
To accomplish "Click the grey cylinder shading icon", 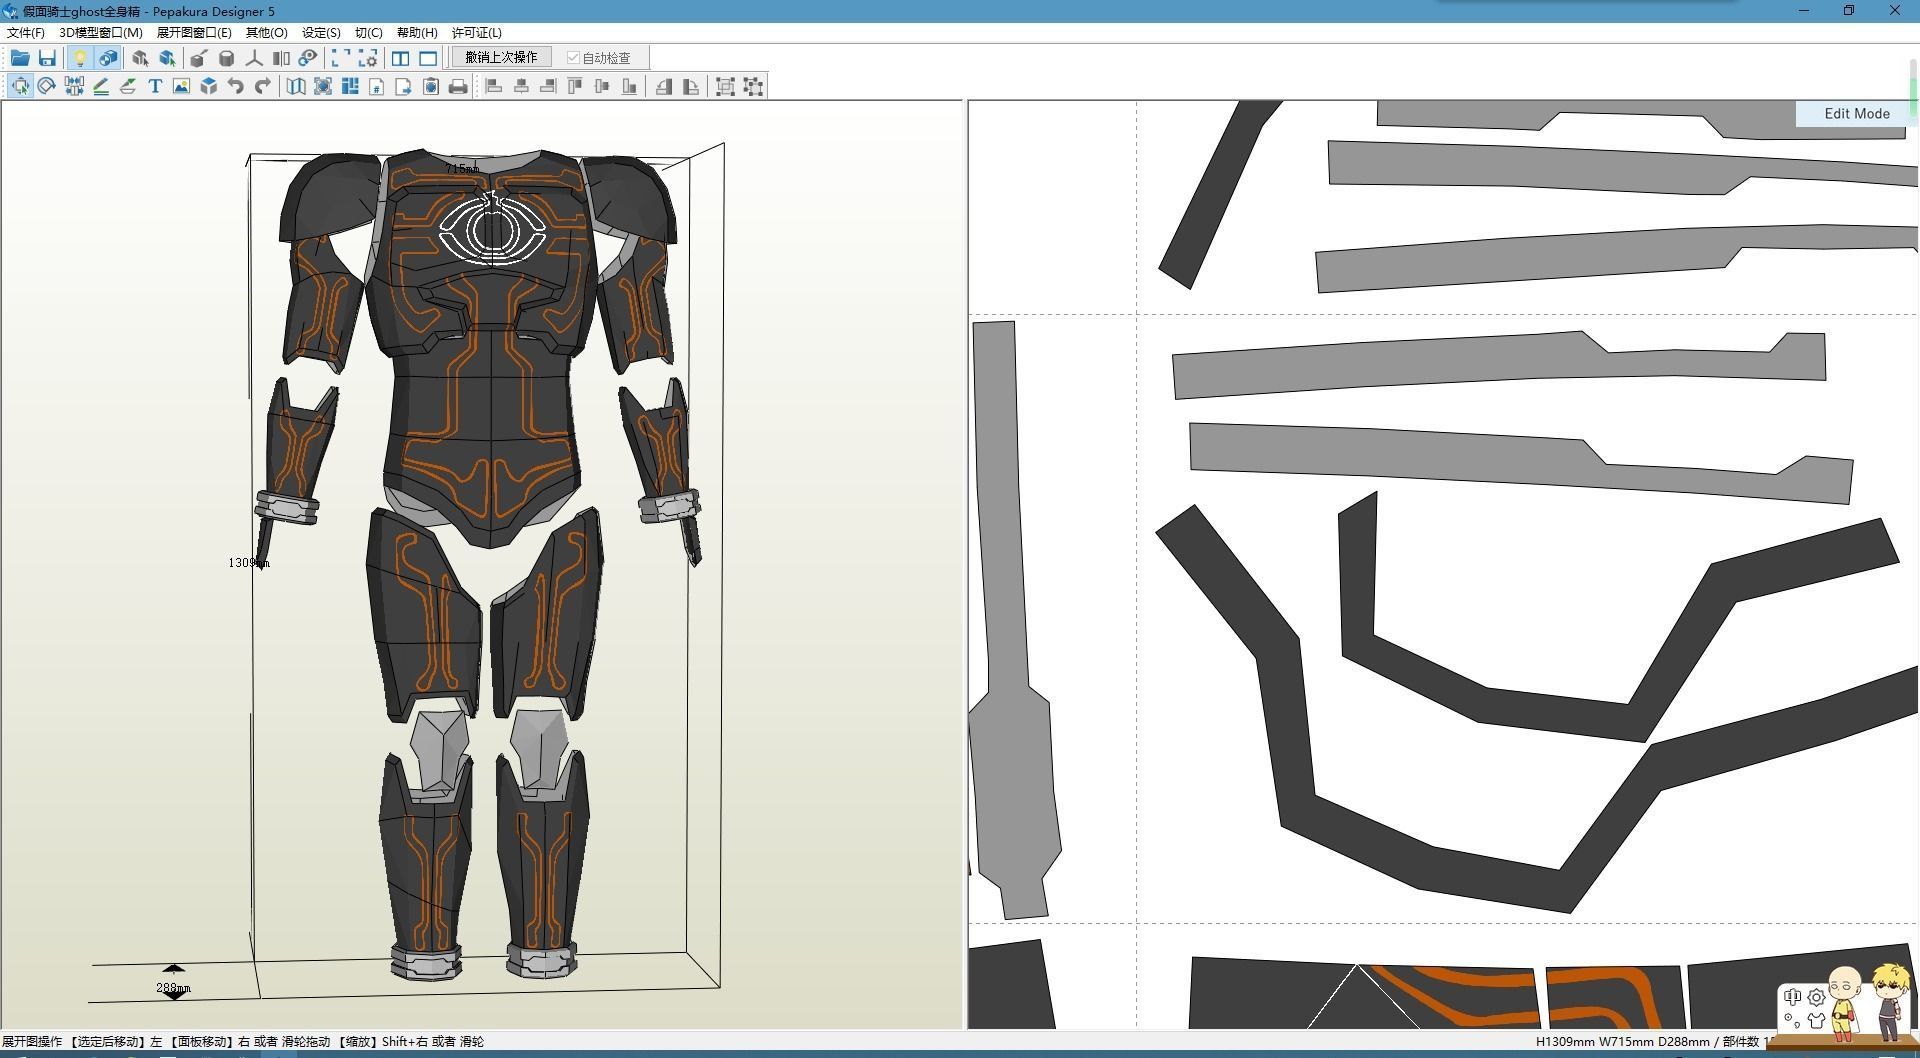I will point(226,58).
